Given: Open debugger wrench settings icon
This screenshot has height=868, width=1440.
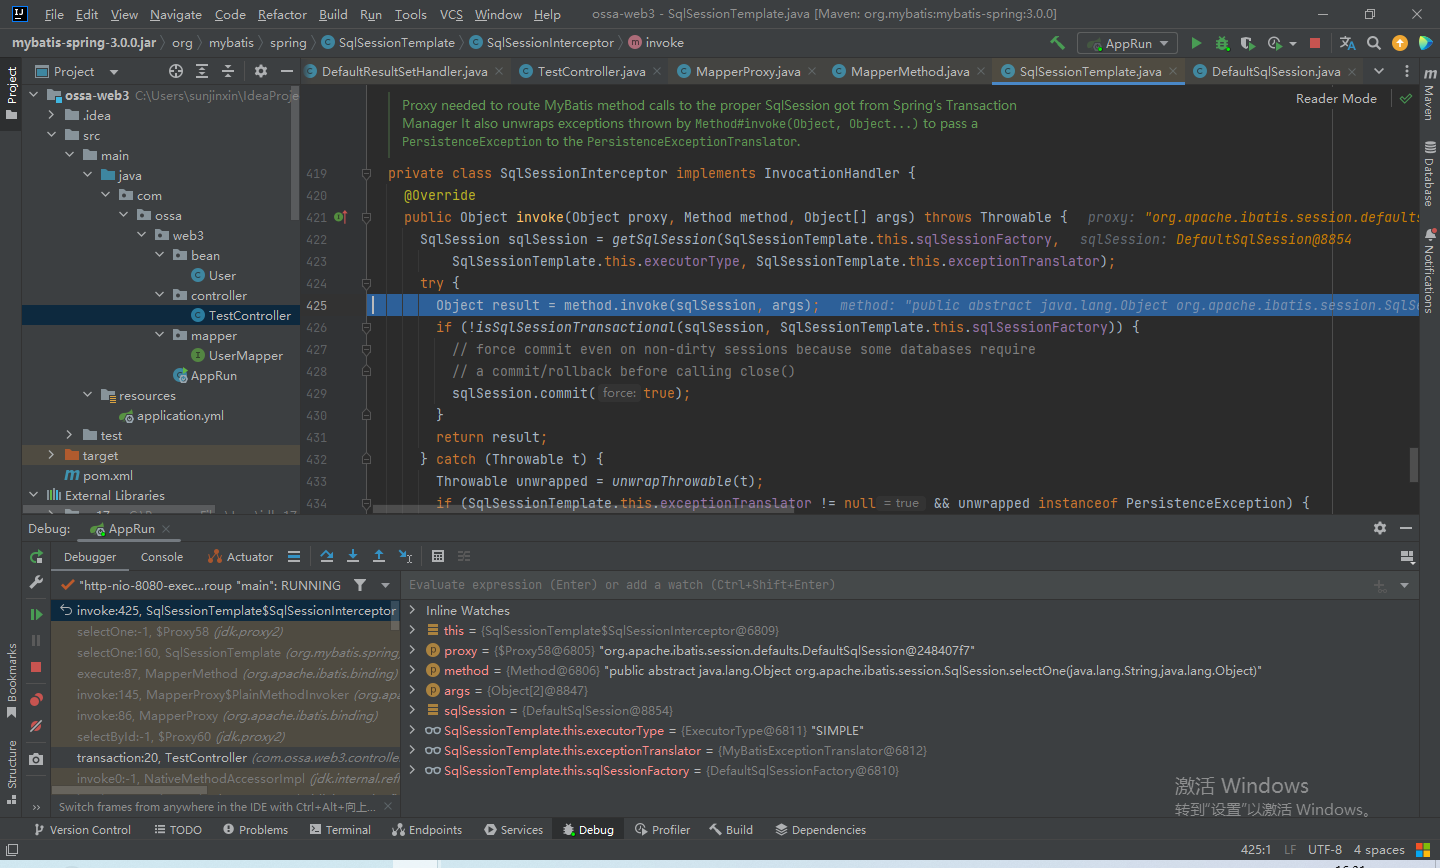Looking at the screenshot, I should point(36,581).
